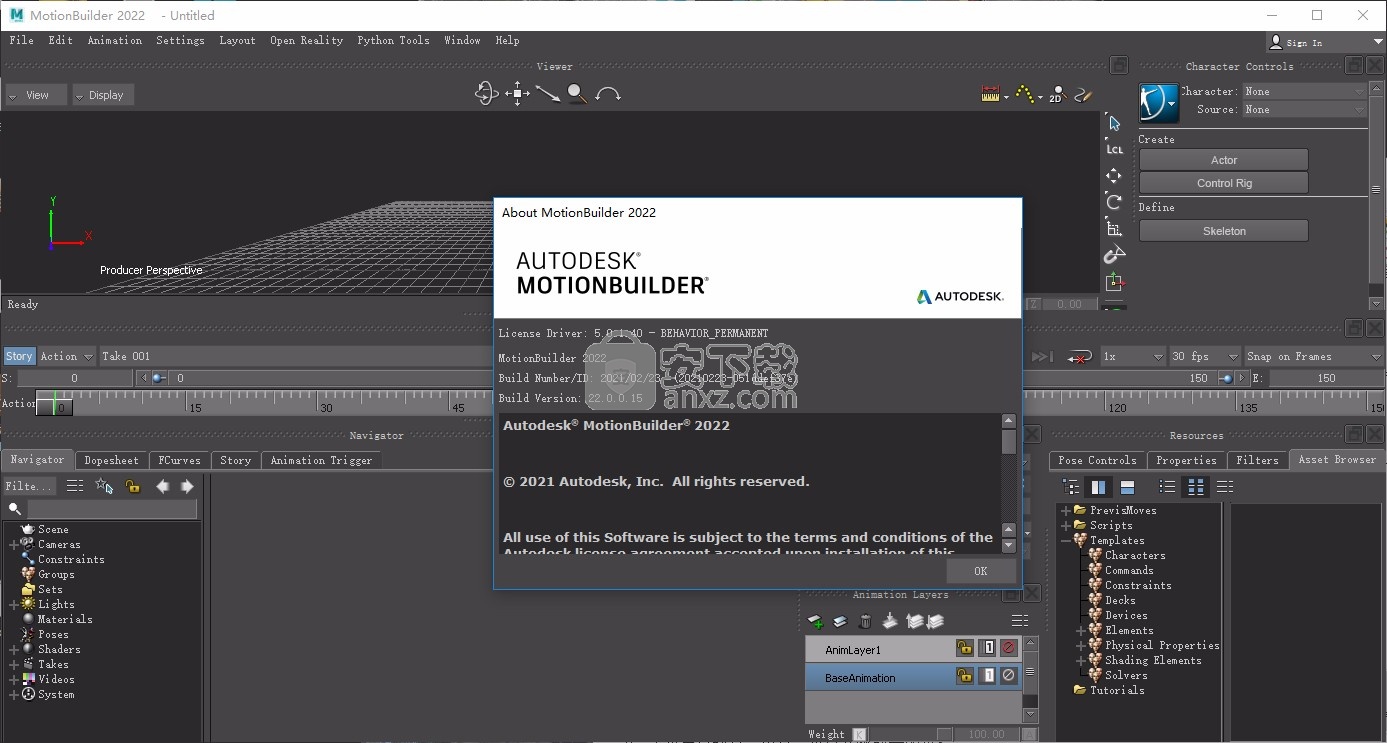1387x743 pixels.
Task: Click the snap magnet tool icon
Action: pos(1114,255)
